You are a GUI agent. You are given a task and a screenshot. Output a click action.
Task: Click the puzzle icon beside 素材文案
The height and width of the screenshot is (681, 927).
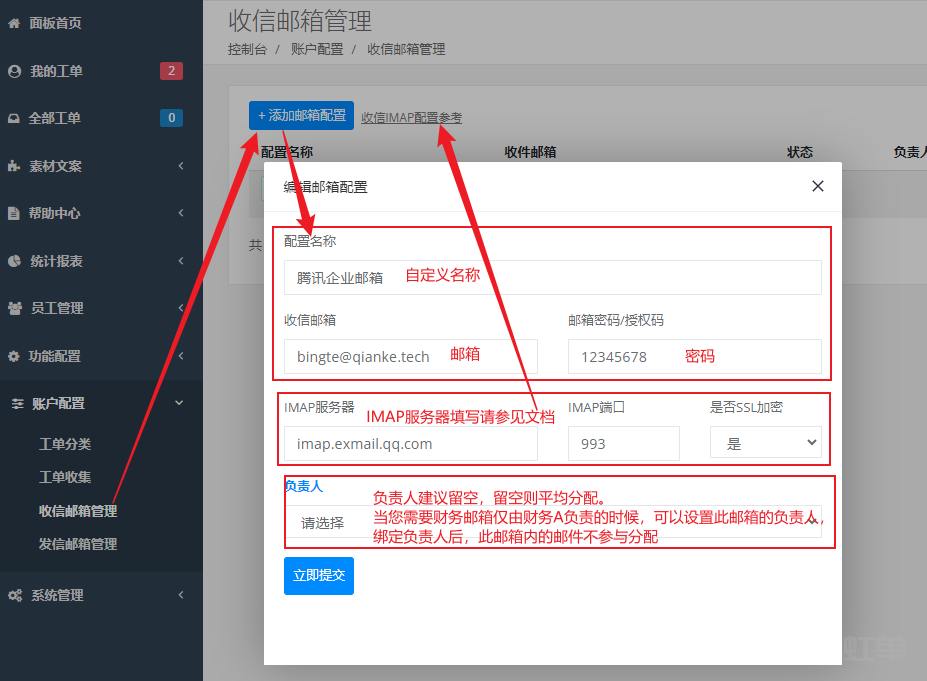(14, 166)
